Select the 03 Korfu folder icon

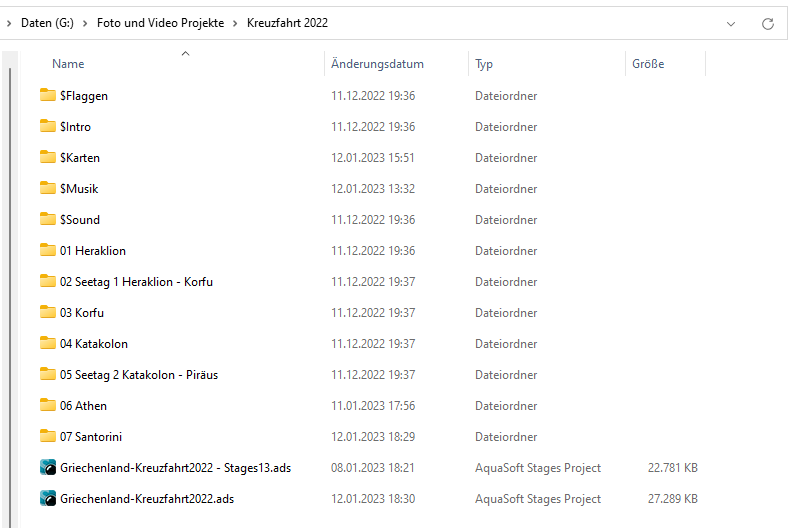[48, 313]
